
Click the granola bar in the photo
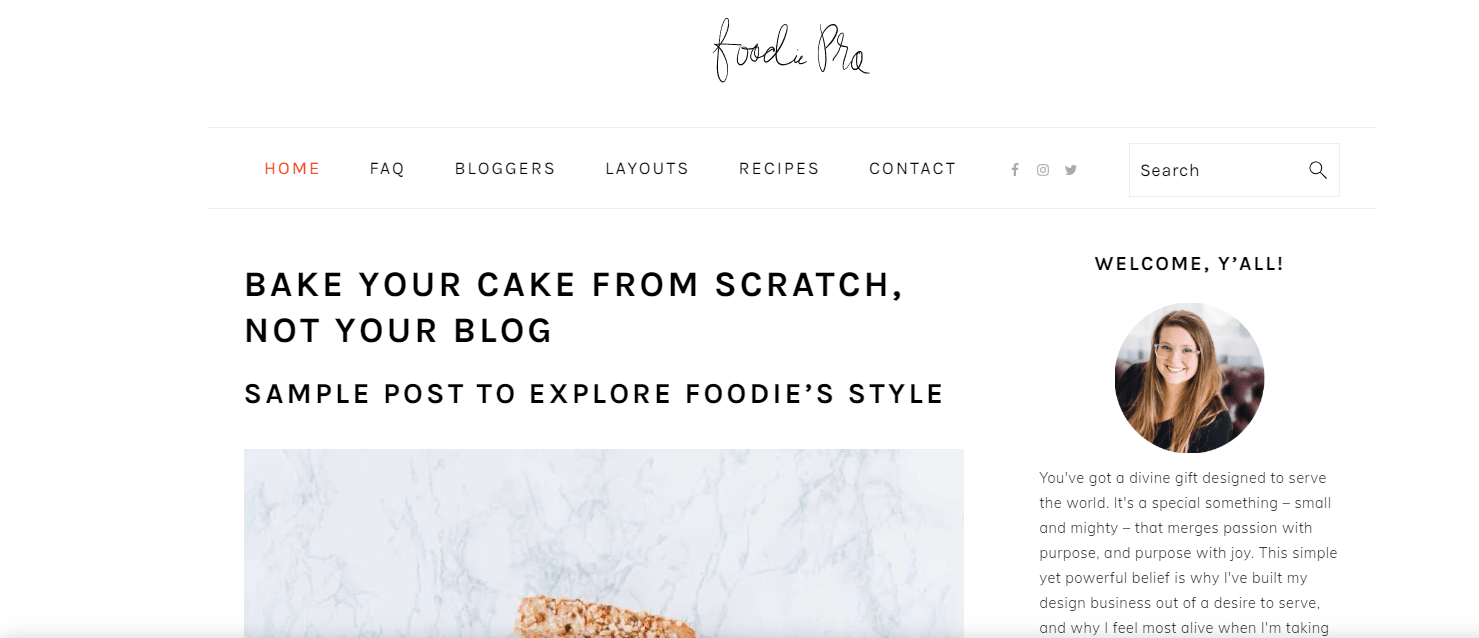(604, 616)
